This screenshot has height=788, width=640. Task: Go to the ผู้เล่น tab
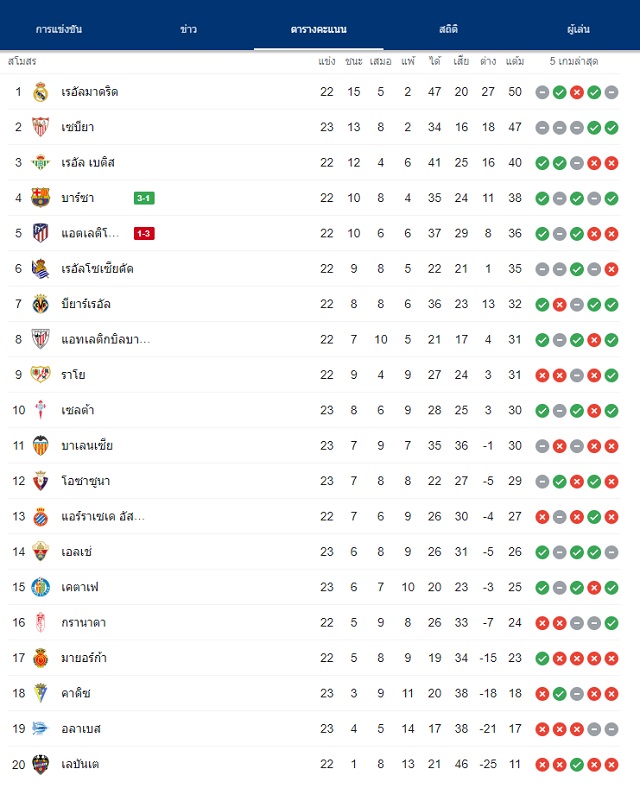(578, 29)
